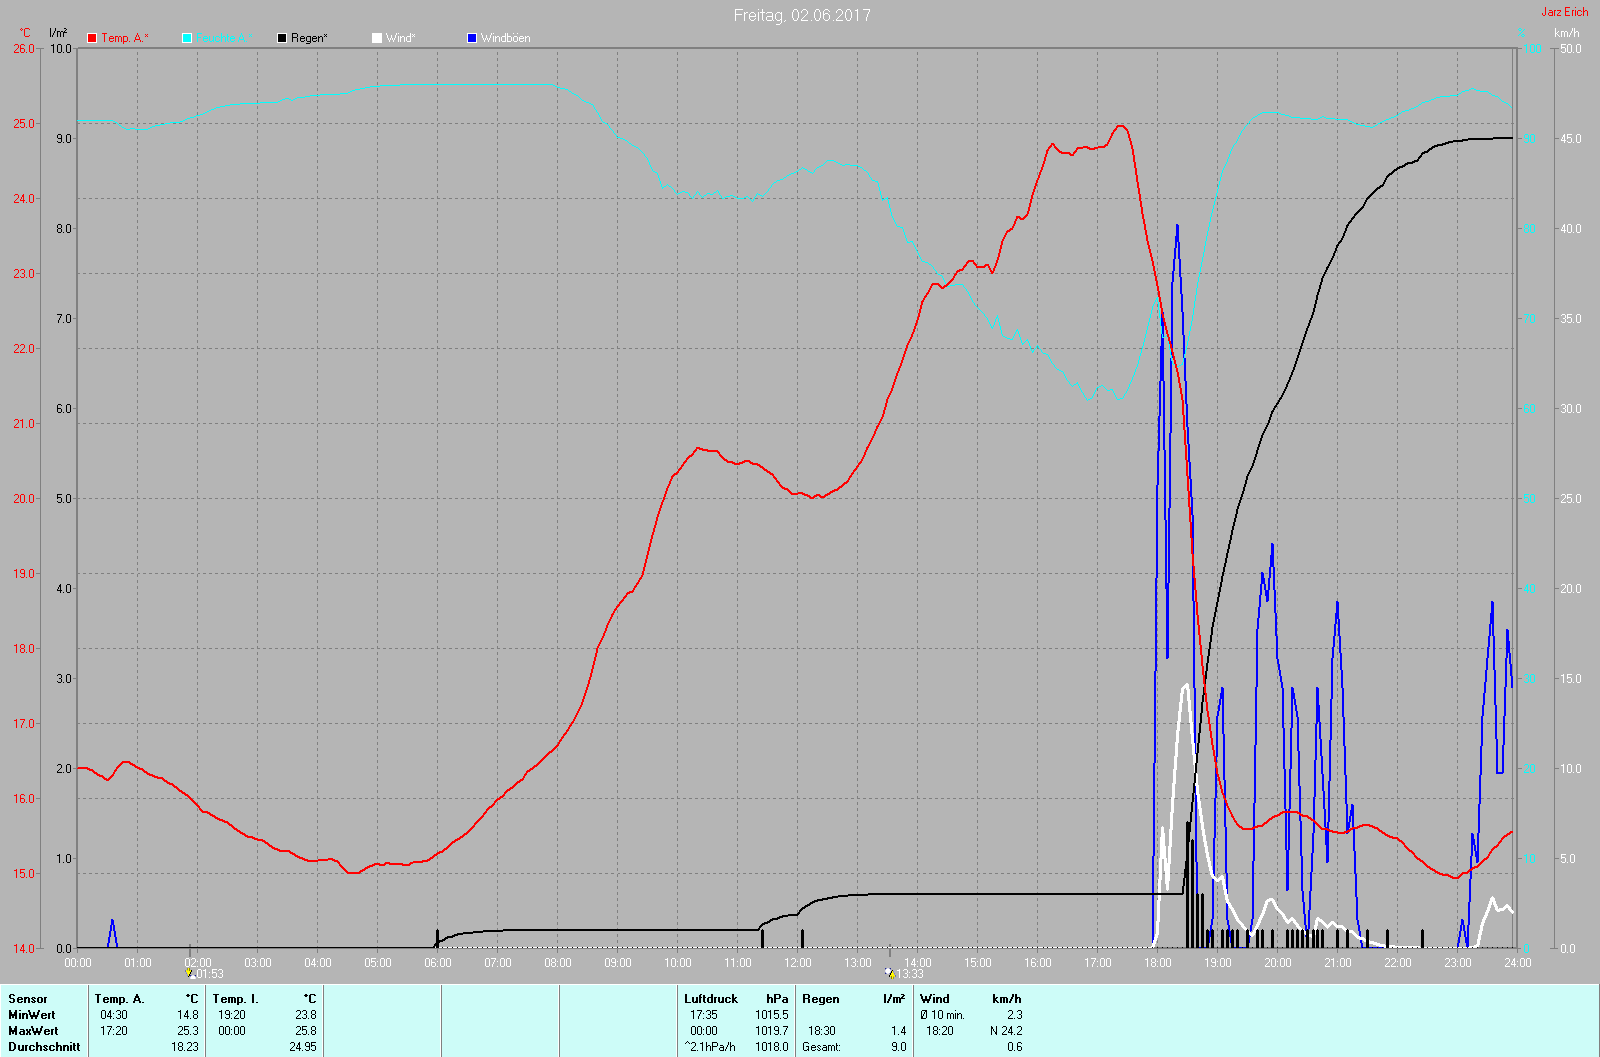
Task: Click the 'Temp. I.' column header in table
Action: pyautogui.click(x=235, y=999)
